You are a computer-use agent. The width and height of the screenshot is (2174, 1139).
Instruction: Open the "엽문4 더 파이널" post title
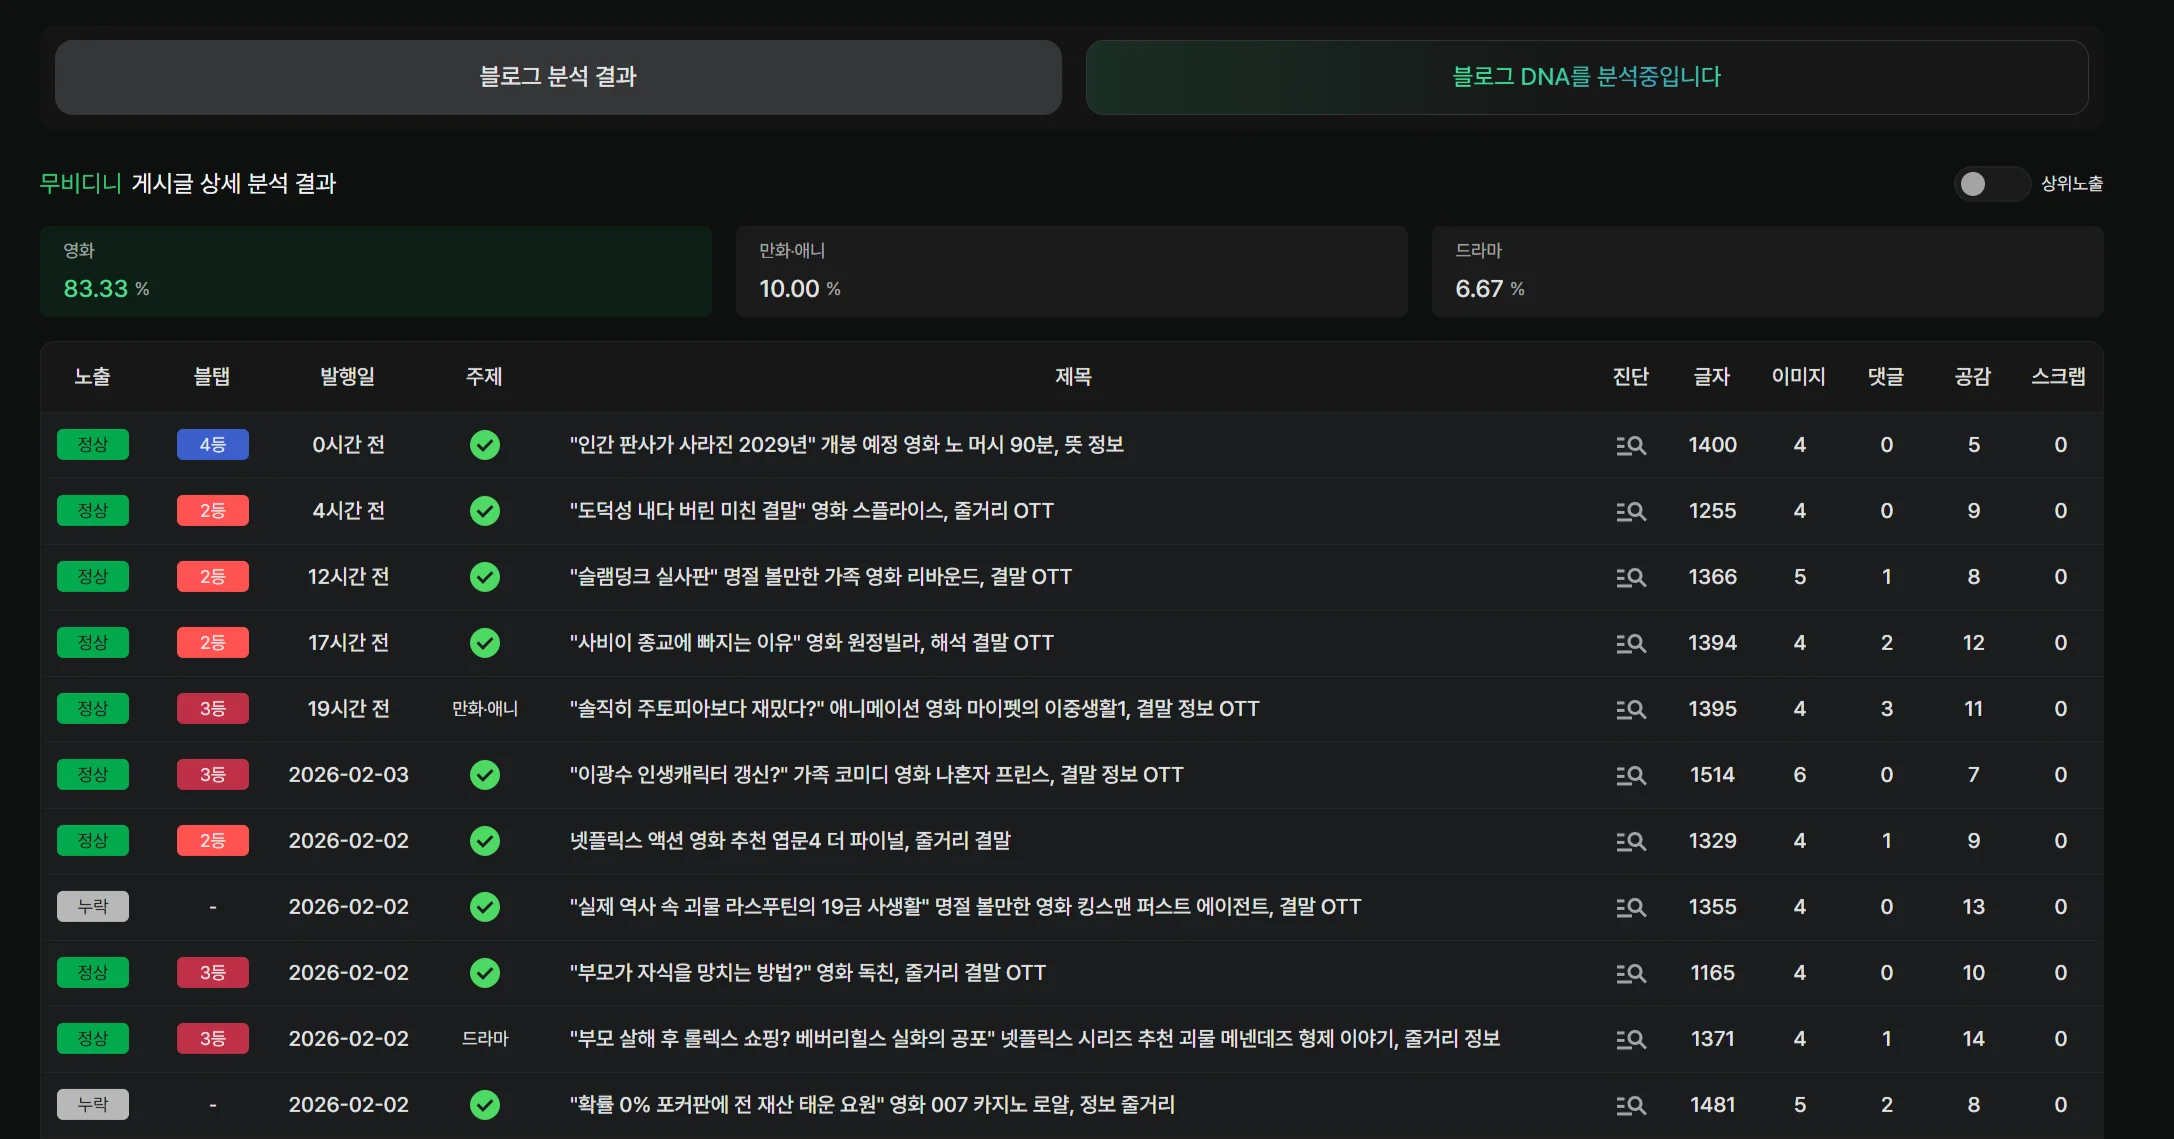point(790,841)
